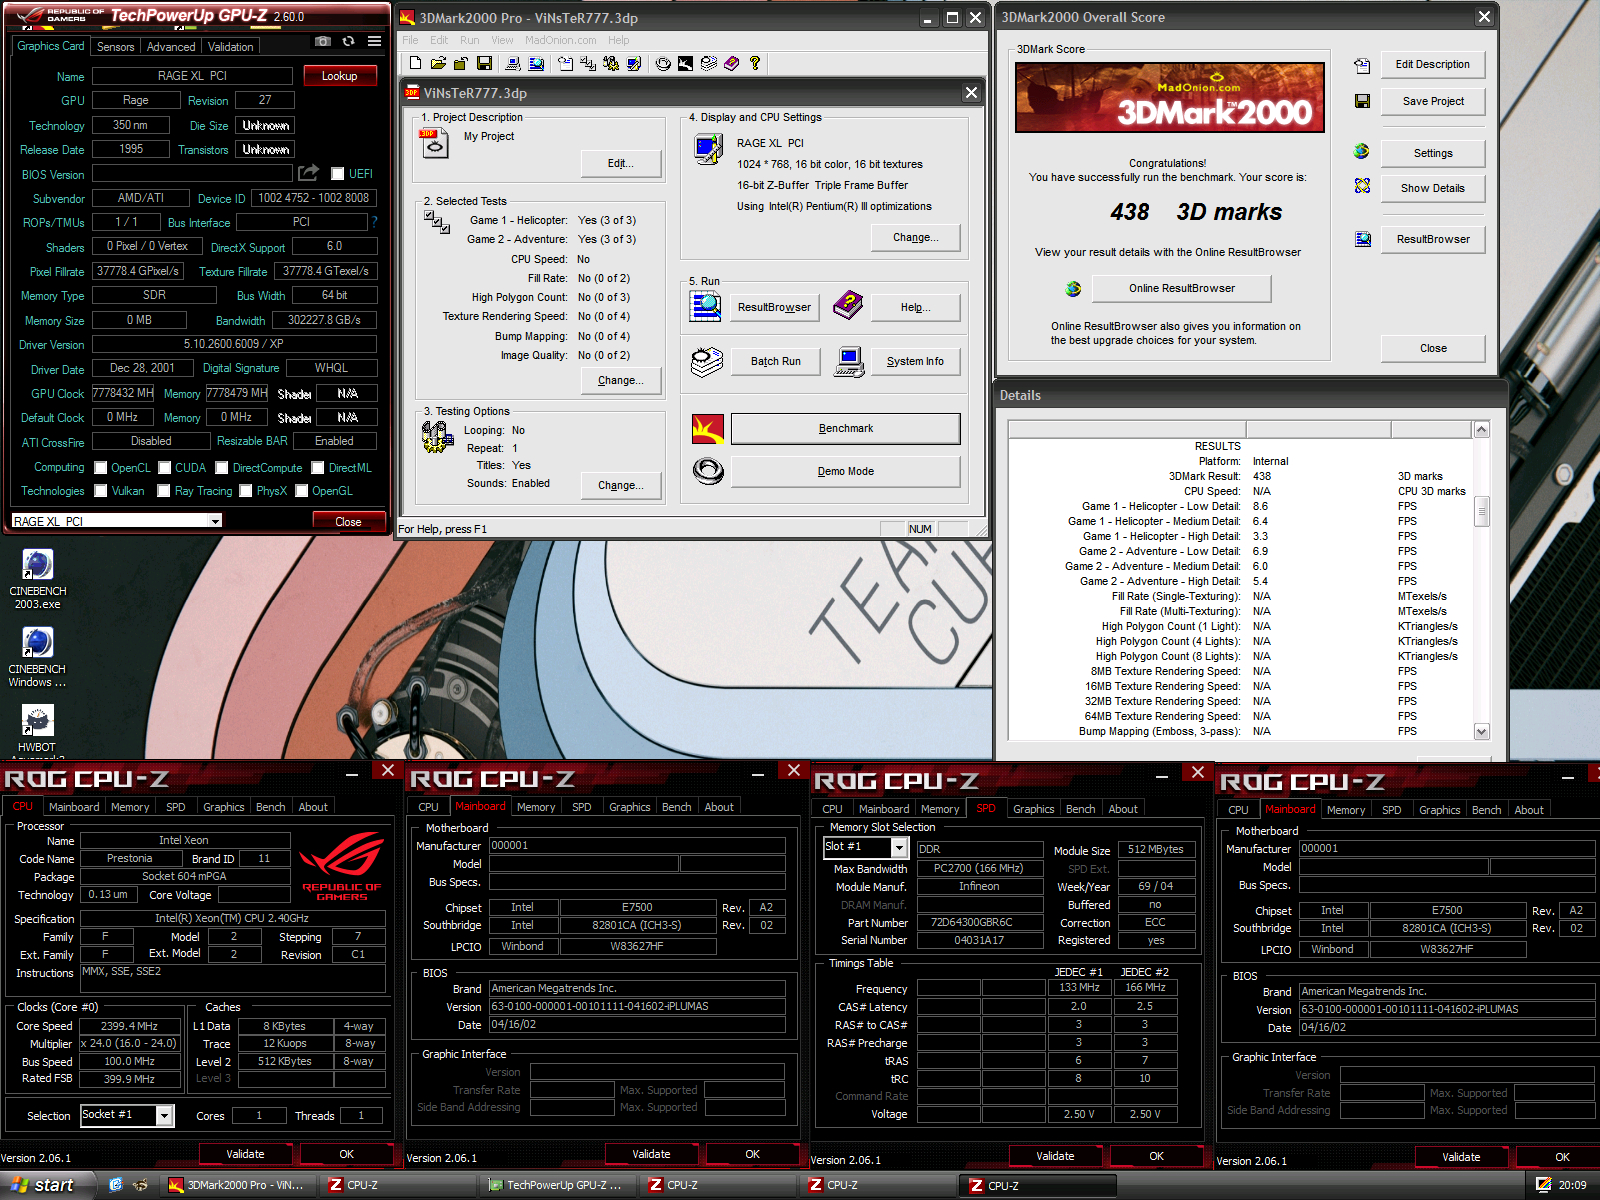Click the Batch Run button
This screenshot has height=1200, width=1600.
pyautogui.click(x=776, y=361)
